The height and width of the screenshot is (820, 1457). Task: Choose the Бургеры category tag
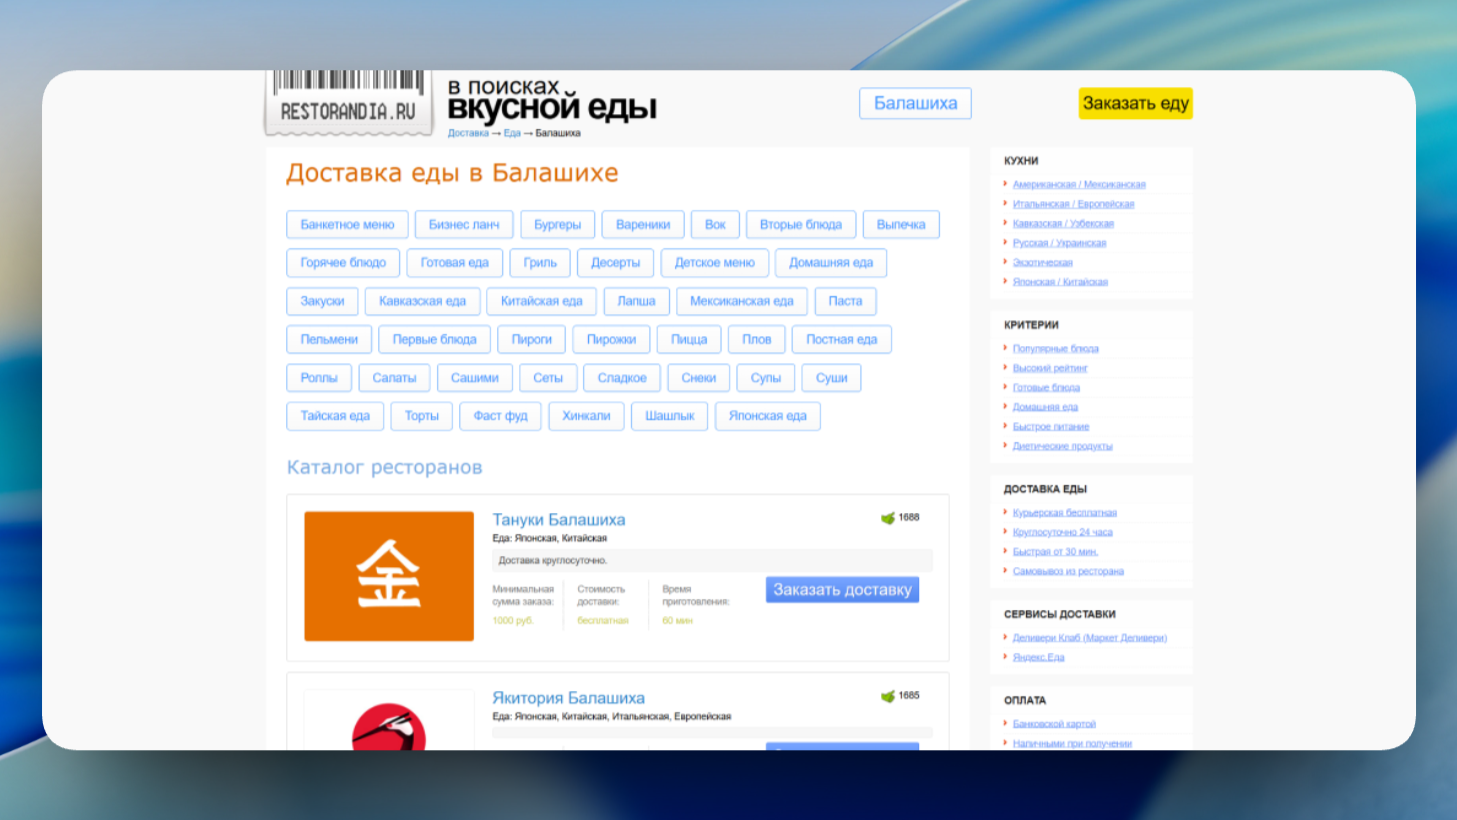coord(557,224)
